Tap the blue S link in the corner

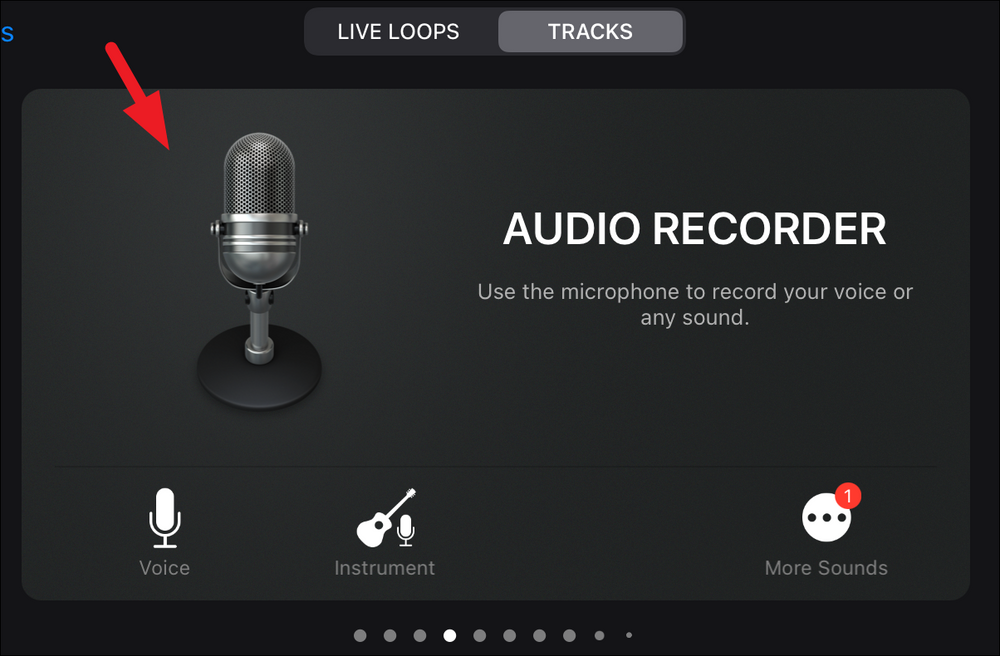coord(7,33)
